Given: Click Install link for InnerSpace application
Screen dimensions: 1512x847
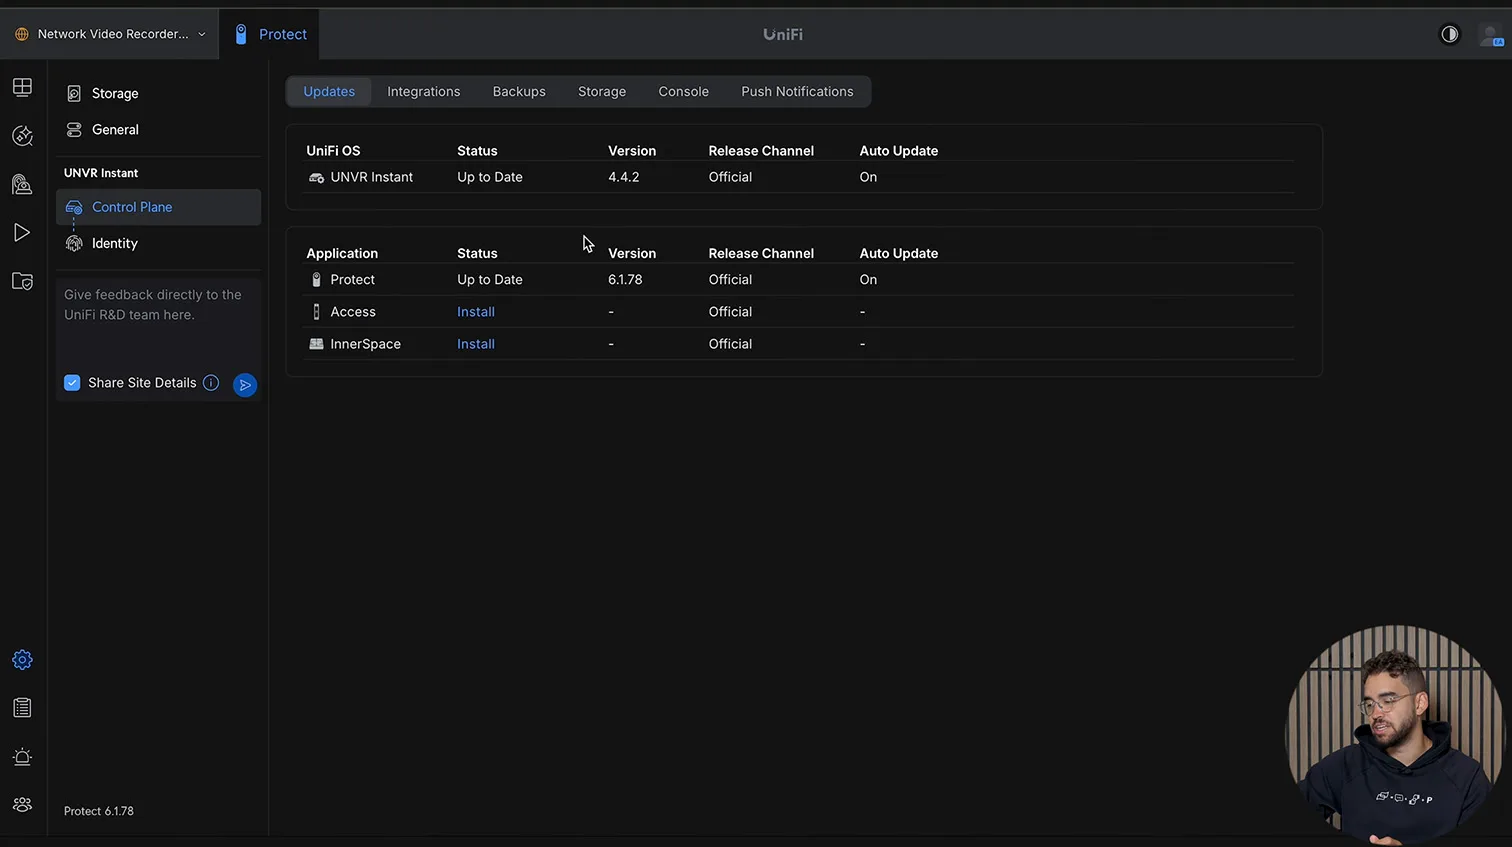Looking at the screenshot, I should pyautogui.click(x=476, y=344).
